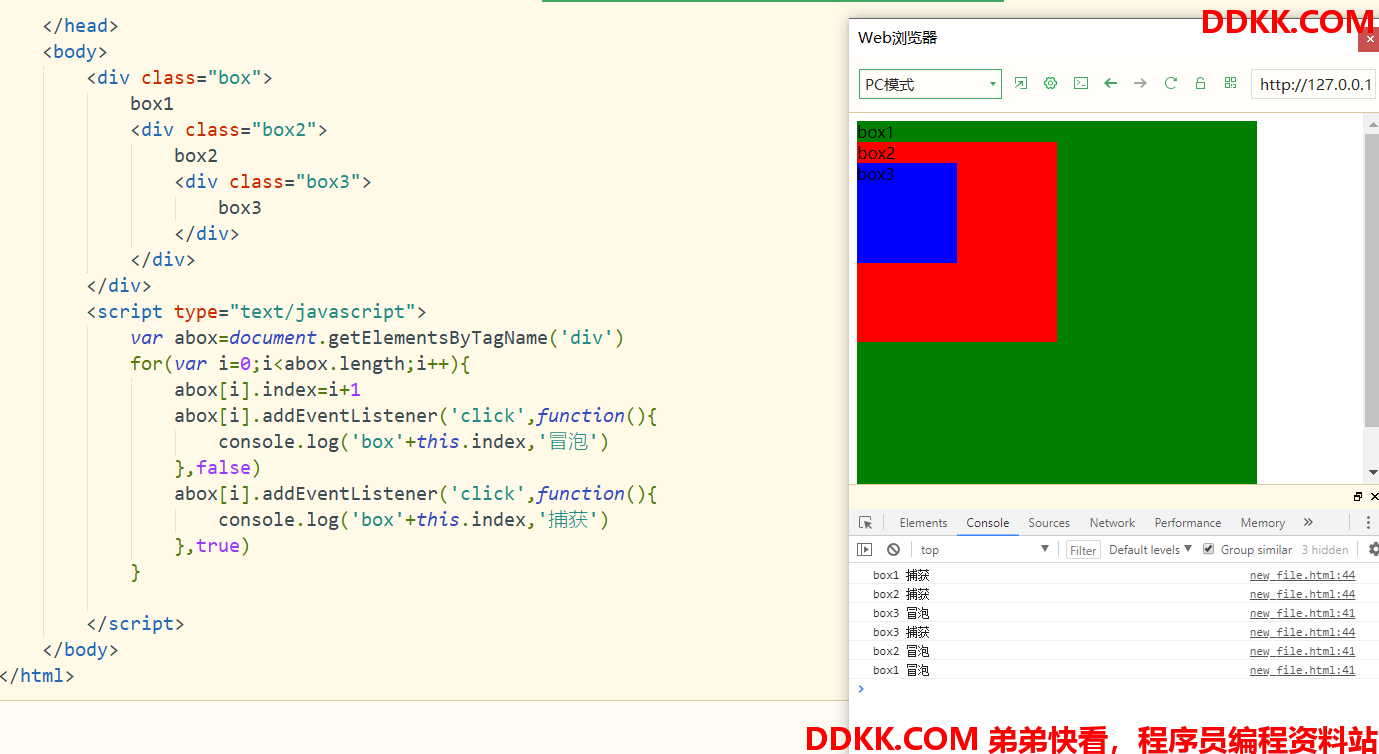Click the preview scrollbar up arrow
Screen dimensions: 1379x754
1371,124
